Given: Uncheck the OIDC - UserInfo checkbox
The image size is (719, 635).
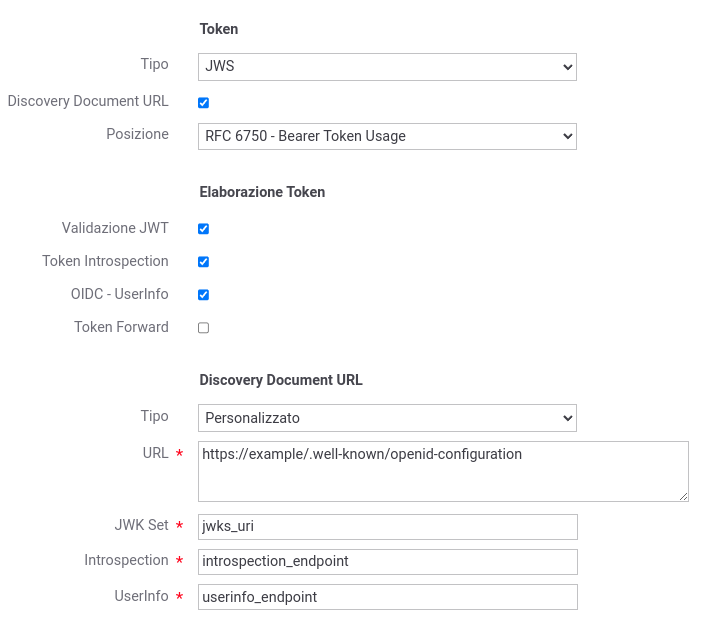Looking at the screenshot, I should coord(204,295).
